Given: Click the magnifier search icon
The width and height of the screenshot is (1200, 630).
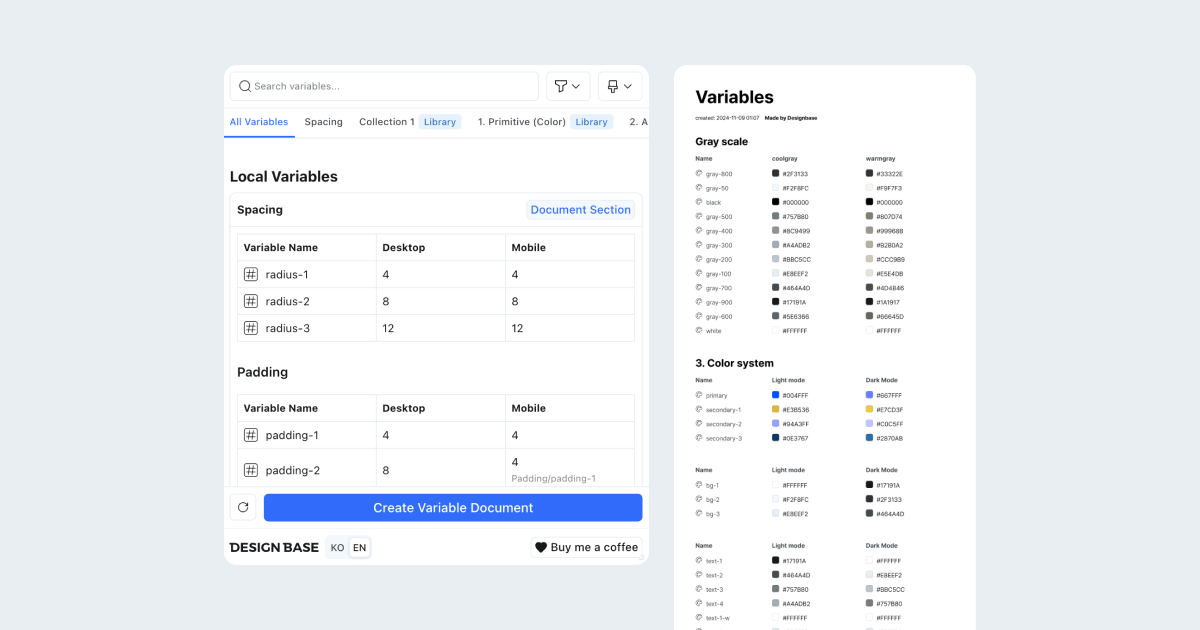Looking at the screenshot, I should click(x=245, y=86).
